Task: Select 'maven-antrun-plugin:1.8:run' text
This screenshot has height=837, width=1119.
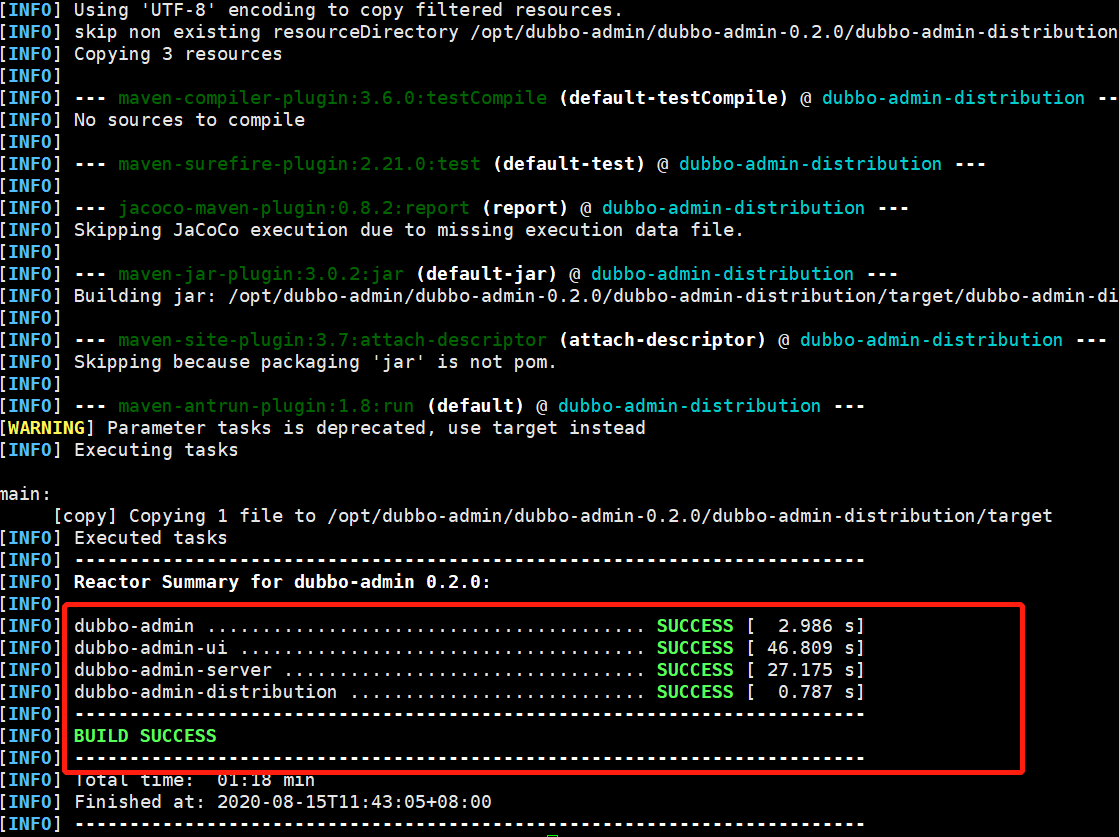Action: [x=265, y=406]
